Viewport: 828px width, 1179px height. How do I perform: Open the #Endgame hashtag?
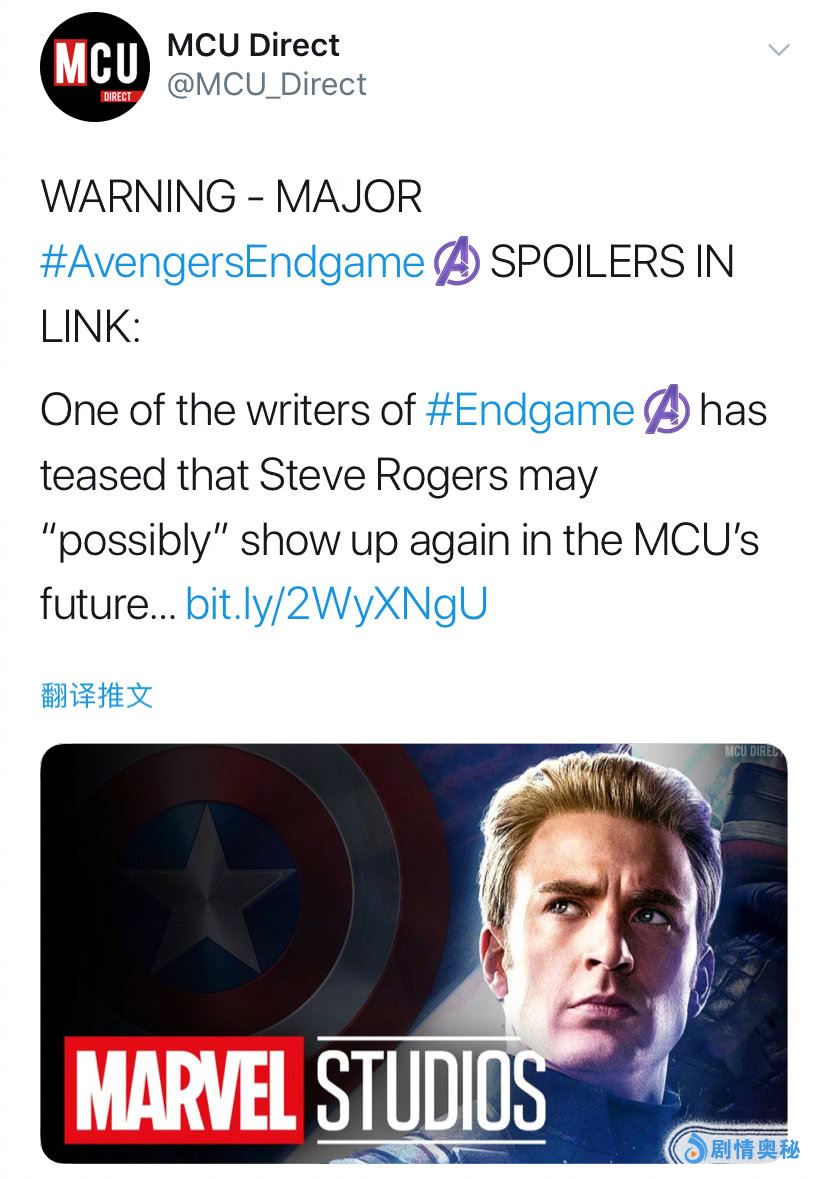530,410
